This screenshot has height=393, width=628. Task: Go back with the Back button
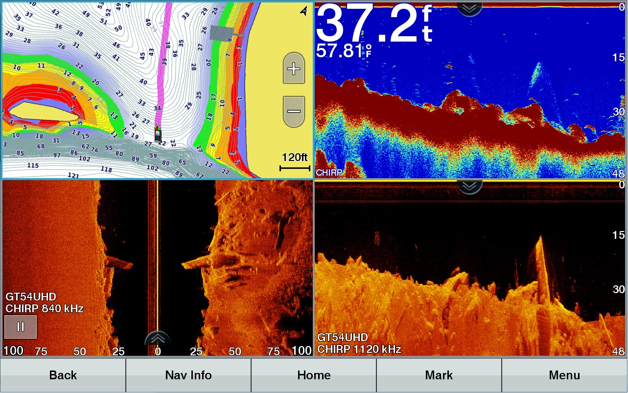[63, 375]
